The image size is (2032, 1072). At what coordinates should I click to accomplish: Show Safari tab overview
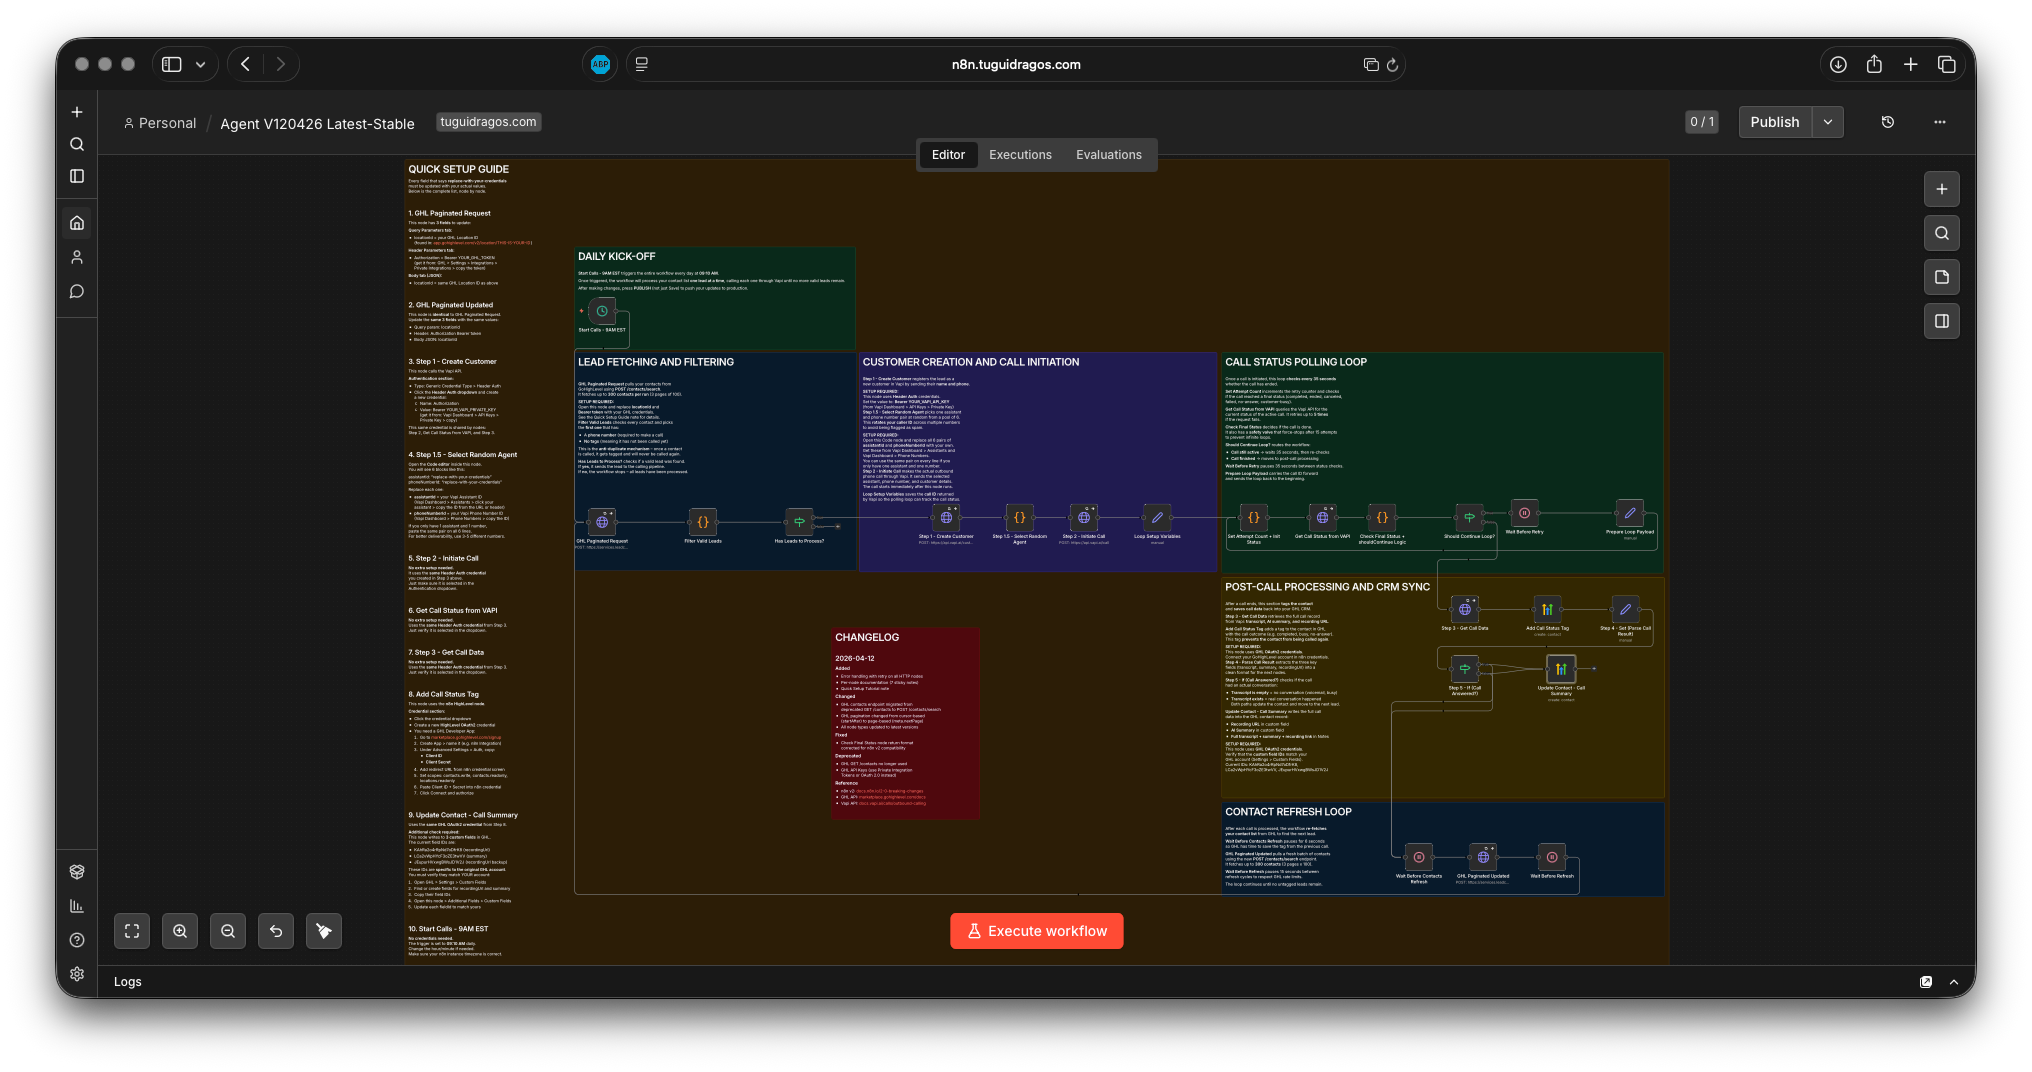(1946, 64)
